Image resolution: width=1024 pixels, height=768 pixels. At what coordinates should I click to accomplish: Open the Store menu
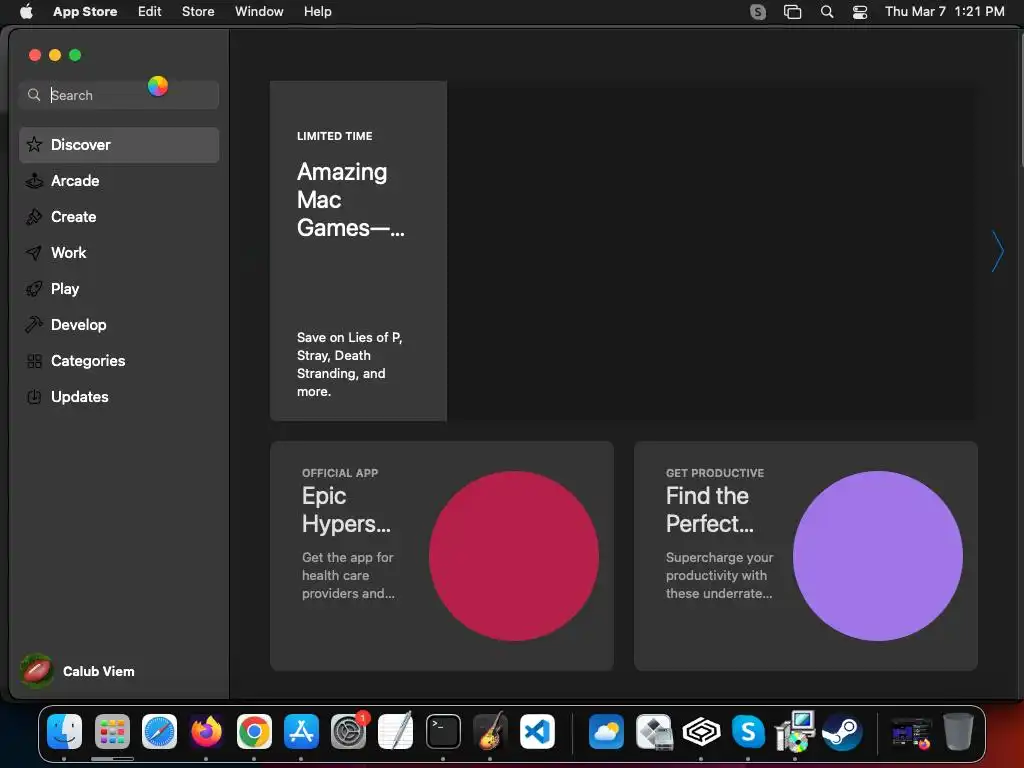(198, 11)
